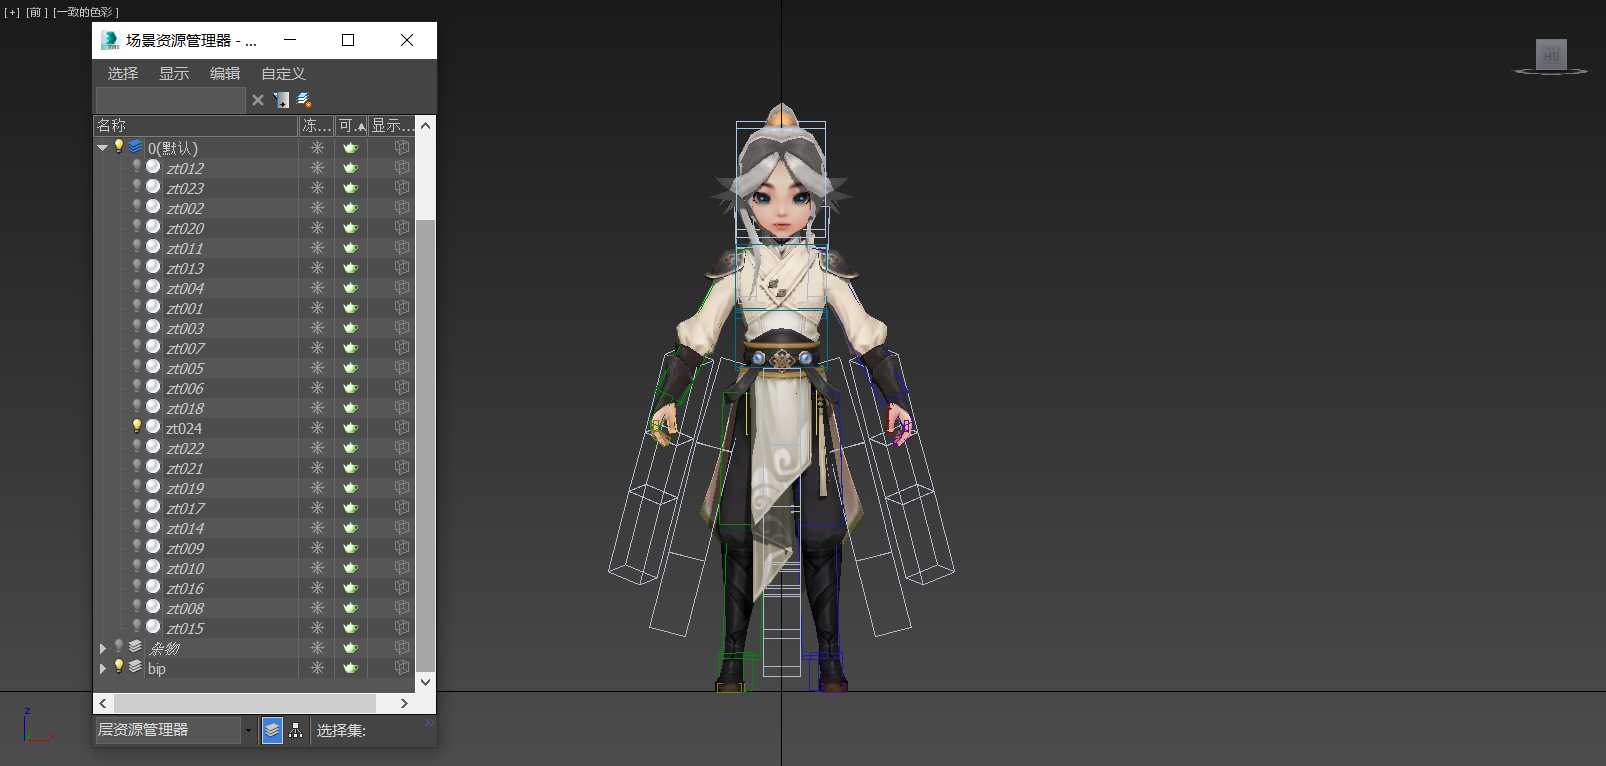Click the ViewCube in the viewport corner
Screen dimensions: 1606x766
tap(1551, 55)
